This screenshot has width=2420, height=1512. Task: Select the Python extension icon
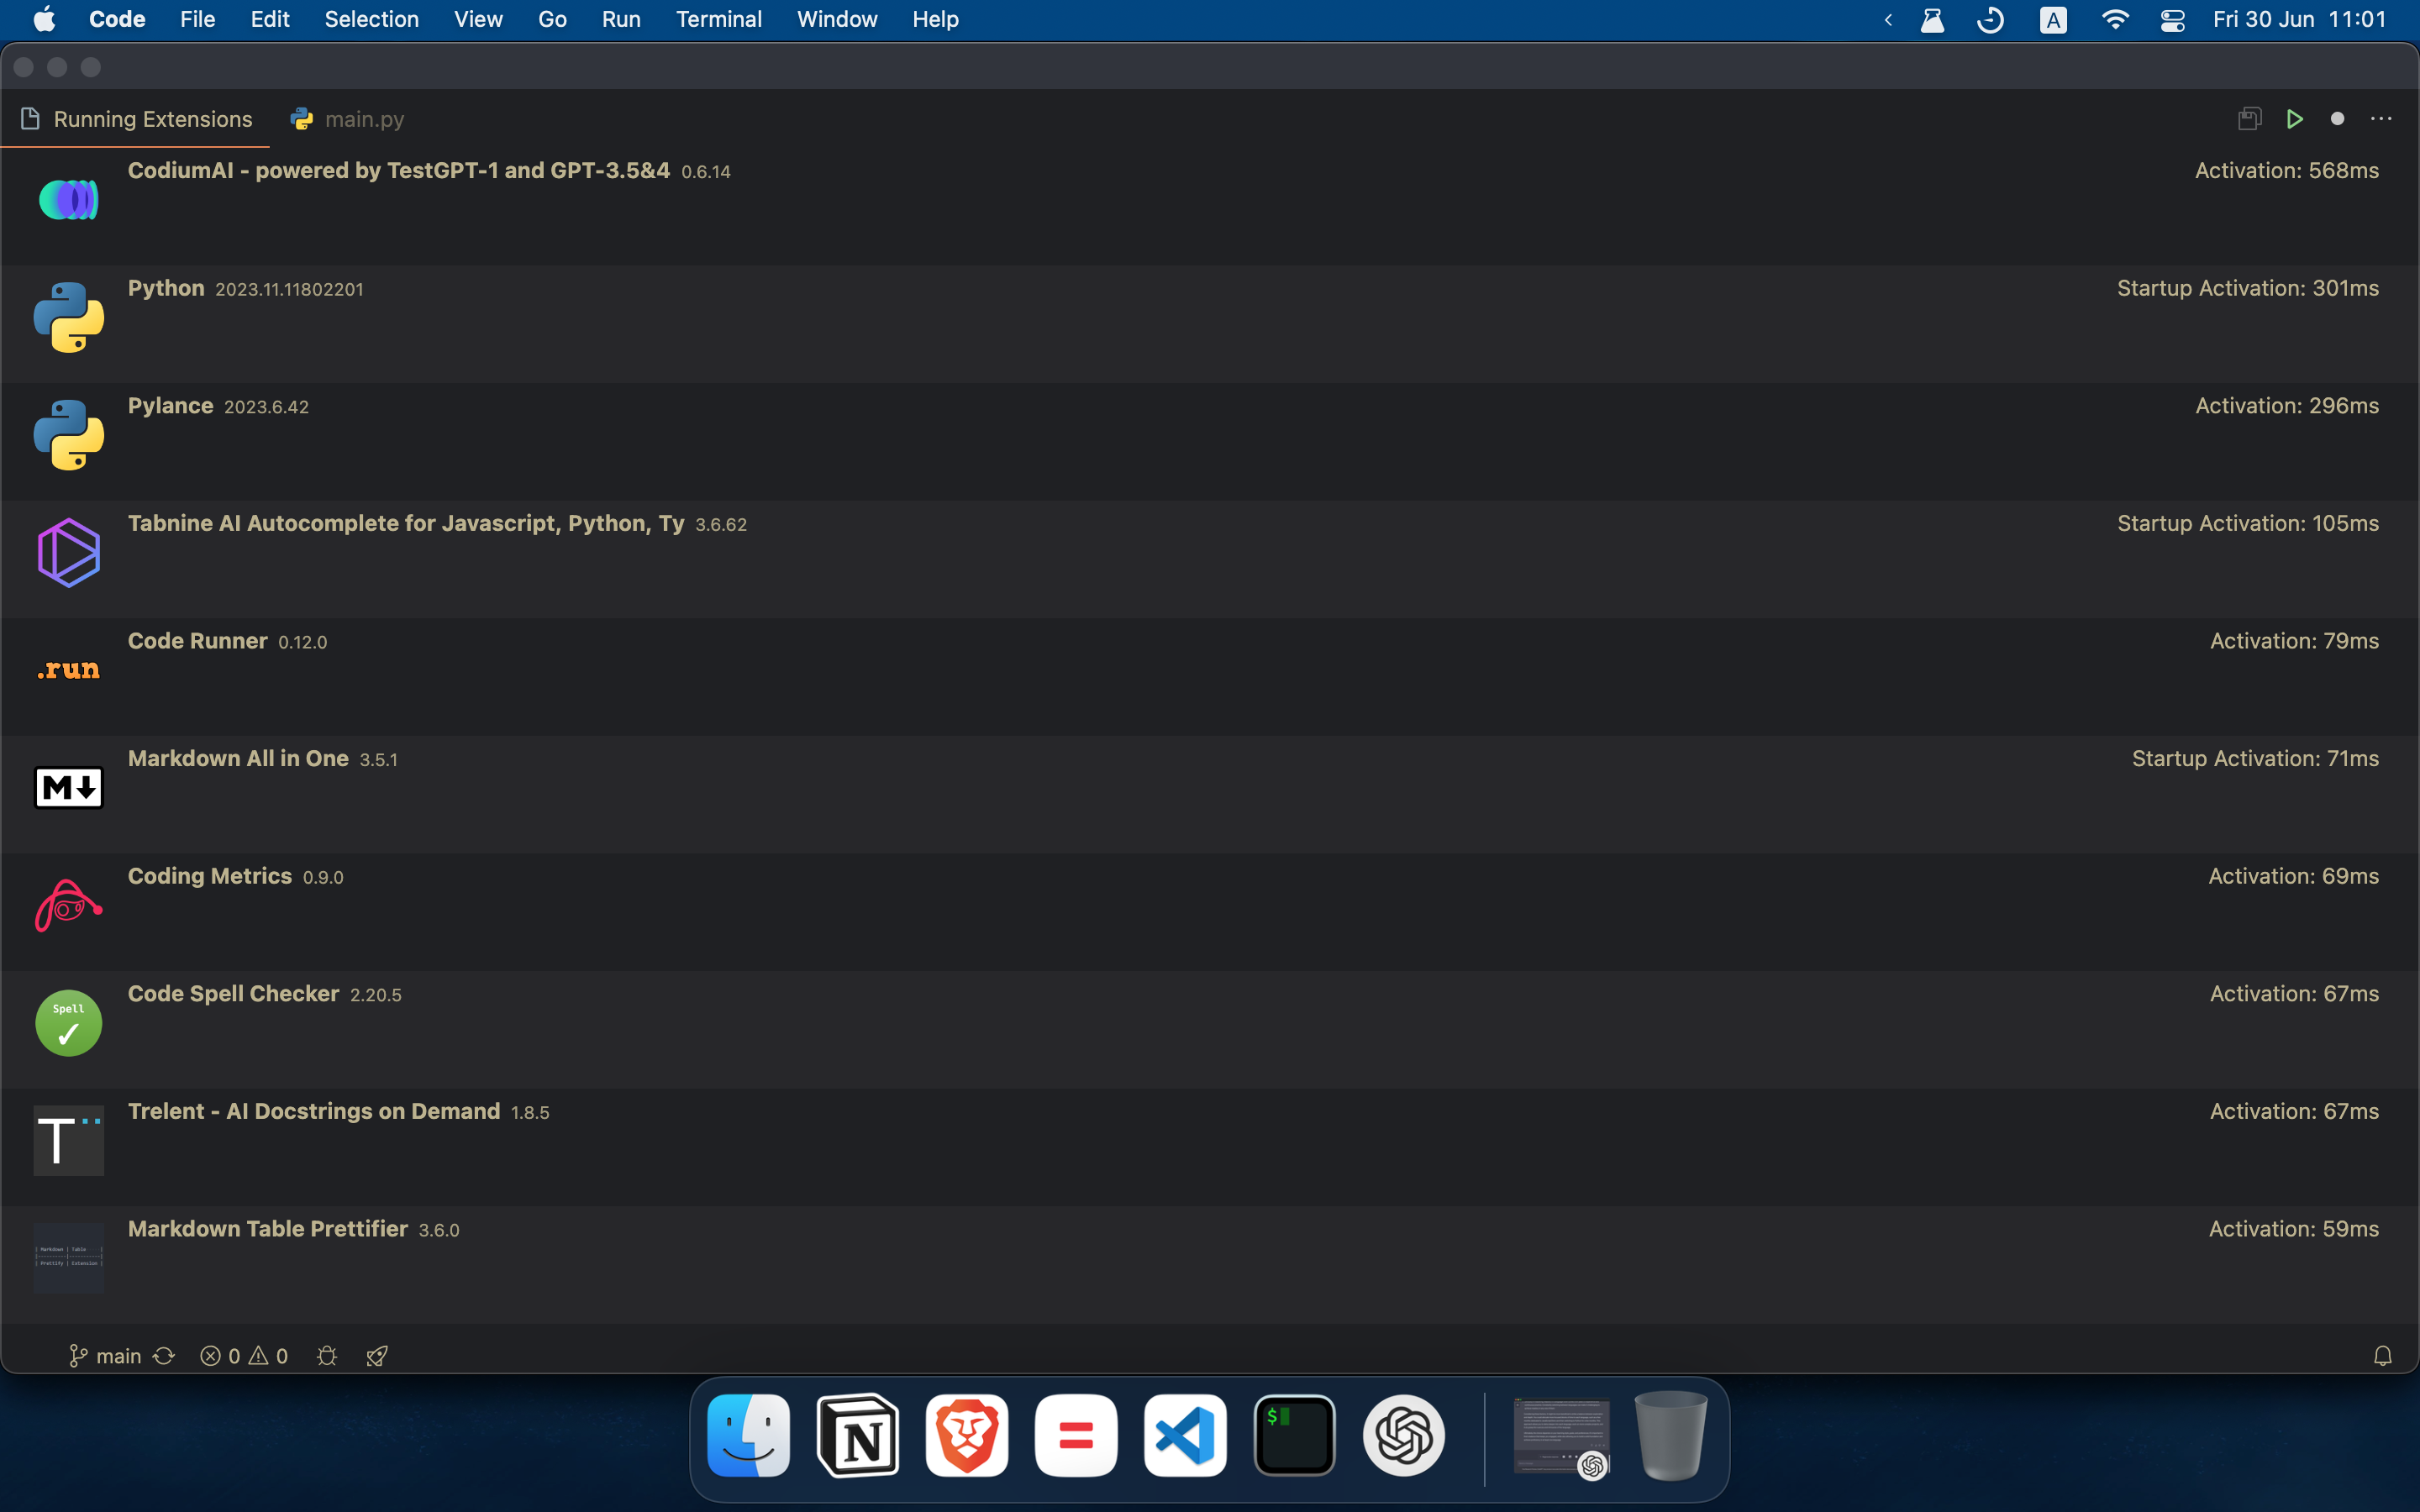68,317
